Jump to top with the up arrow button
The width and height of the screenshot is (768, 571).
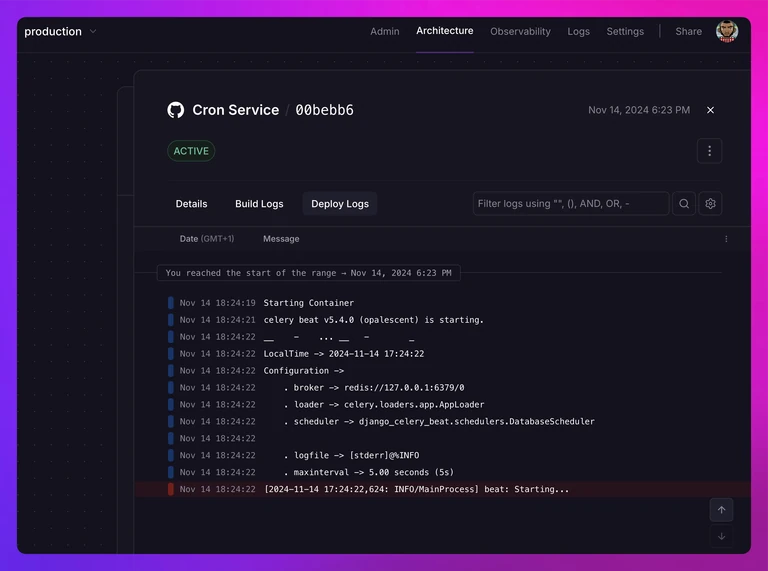tap(721, 510)
